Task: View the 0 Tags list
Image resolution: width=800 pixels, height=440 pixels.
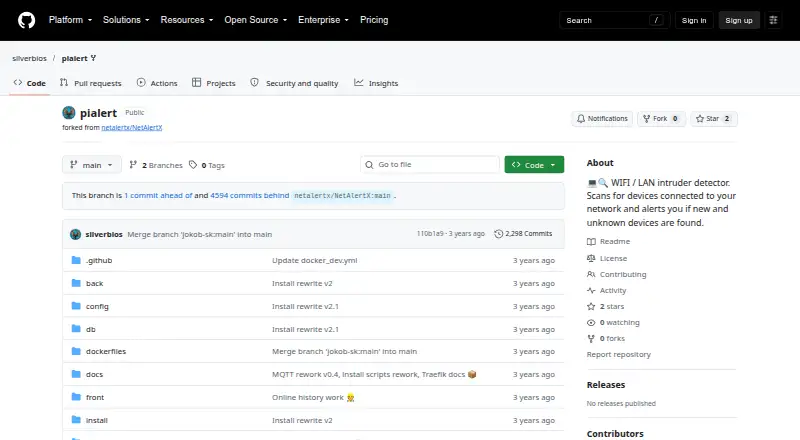Action: point(207,165)
